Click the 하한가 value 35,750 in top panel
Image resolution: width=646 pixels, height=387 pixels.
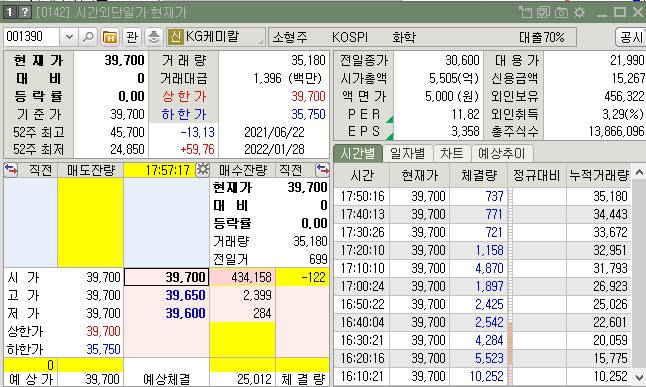(x=309, y=114)
